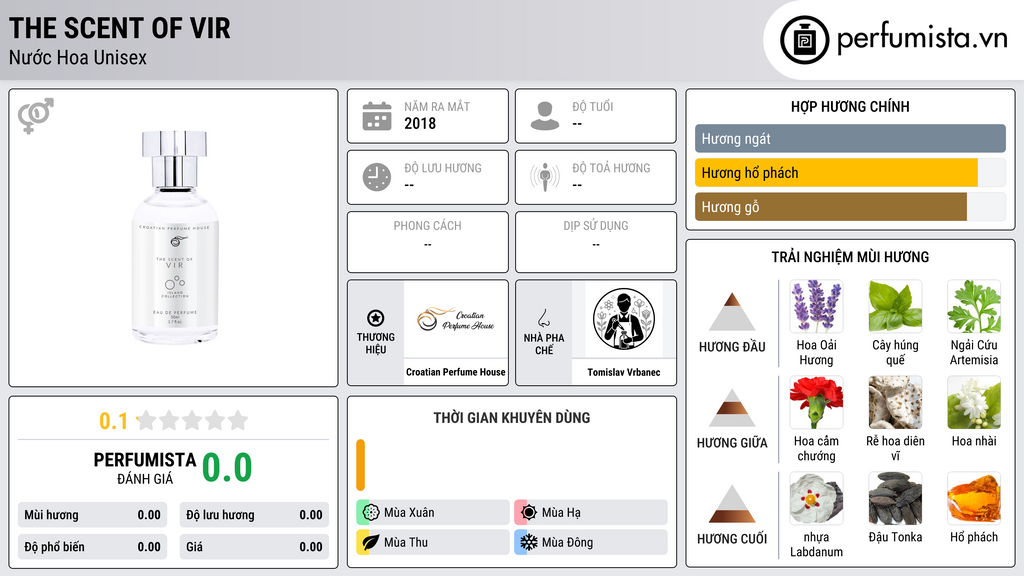Click the Hương cuối pyramid icon

[x=732, y=504]
